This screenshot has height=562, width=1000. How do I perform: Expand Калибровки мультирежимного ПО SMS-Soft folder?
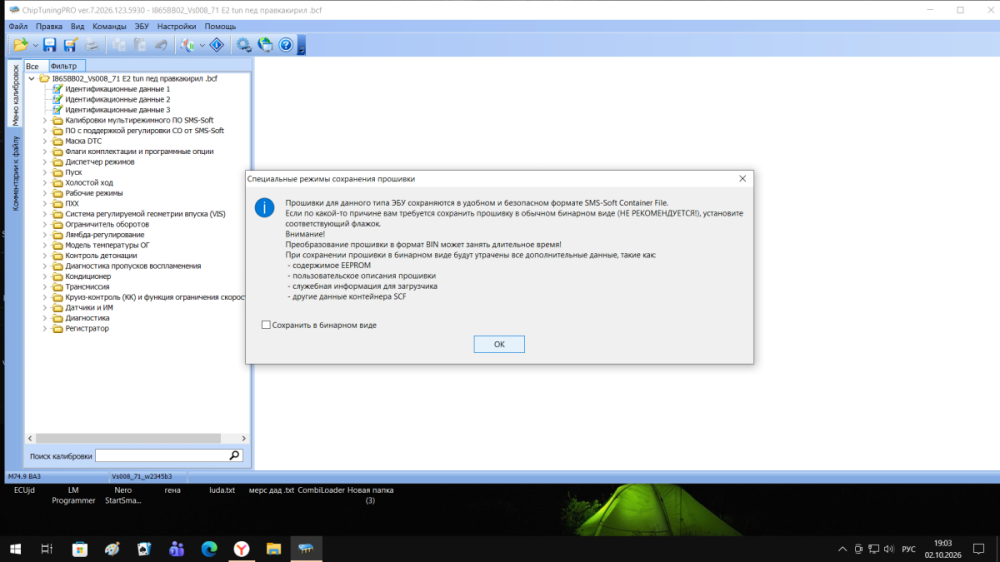[x=45, y=120]
